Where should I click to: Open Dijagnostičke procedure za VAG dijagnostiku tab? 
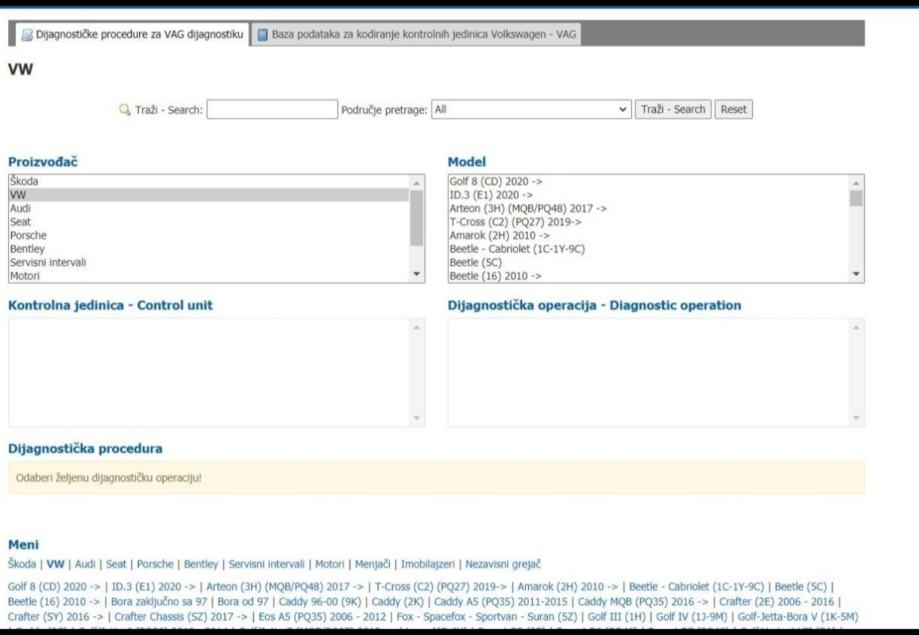(132, 35)
